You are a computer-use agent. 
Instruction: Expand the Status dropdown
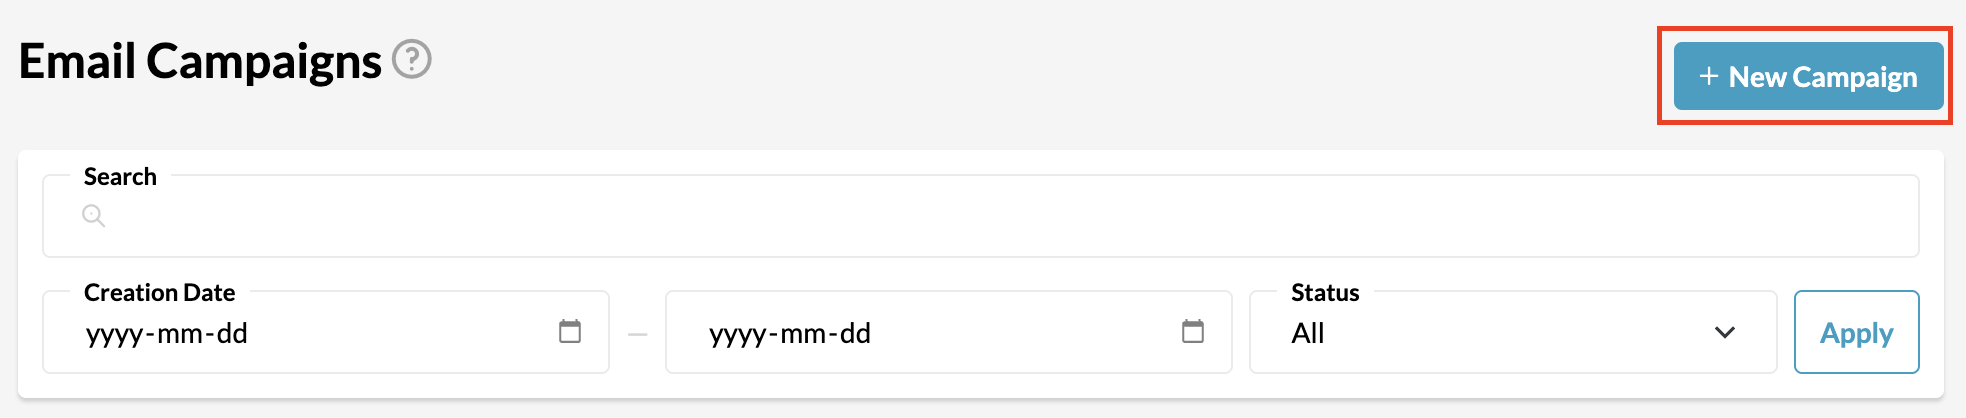point(1513,332)
